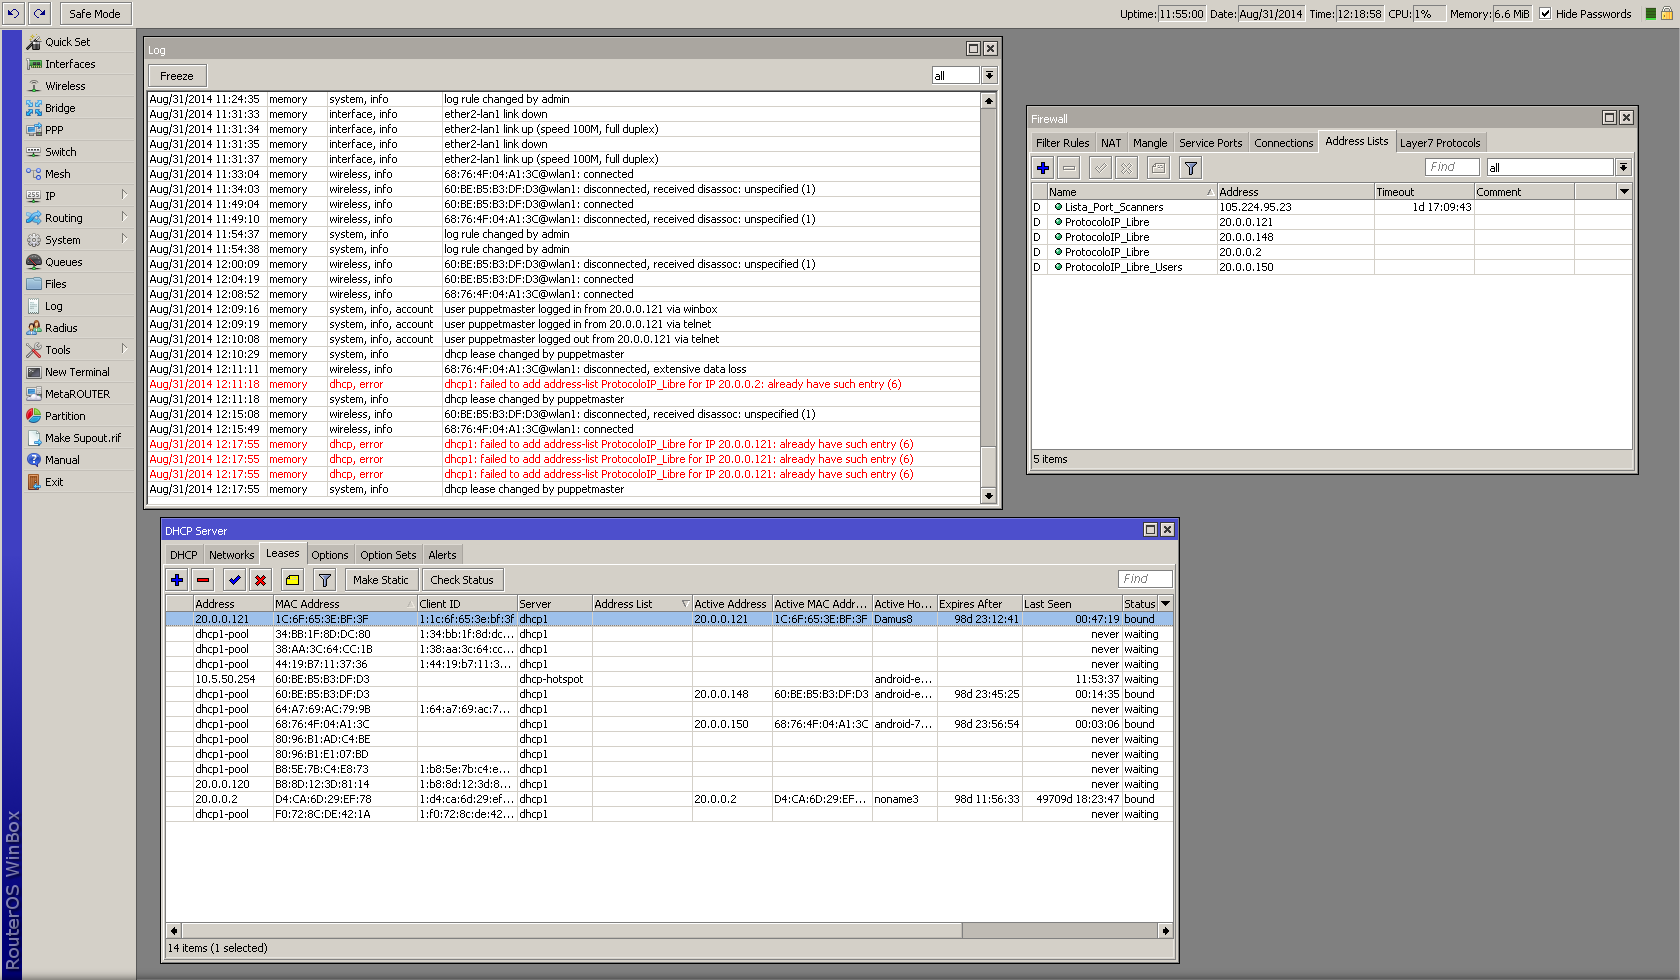Click the comment icon in DHCP Server toolbar
Image resolution: width=1680 pixels, height=980 pixels.
(292, 580)
